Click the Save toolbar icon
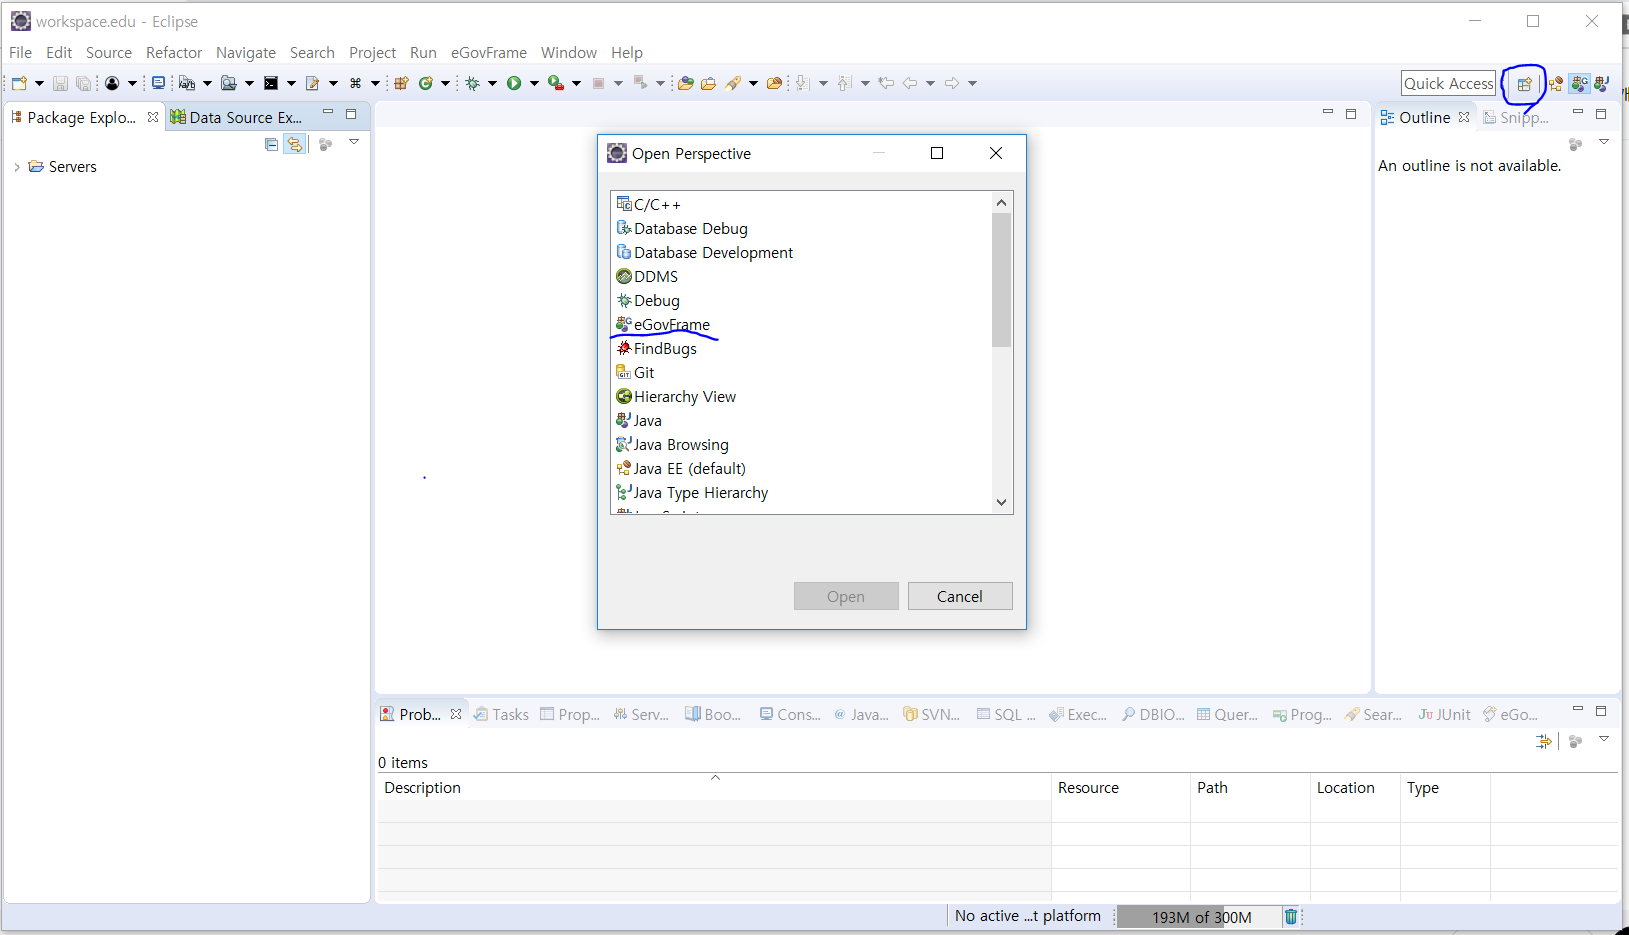 point(60,83)
